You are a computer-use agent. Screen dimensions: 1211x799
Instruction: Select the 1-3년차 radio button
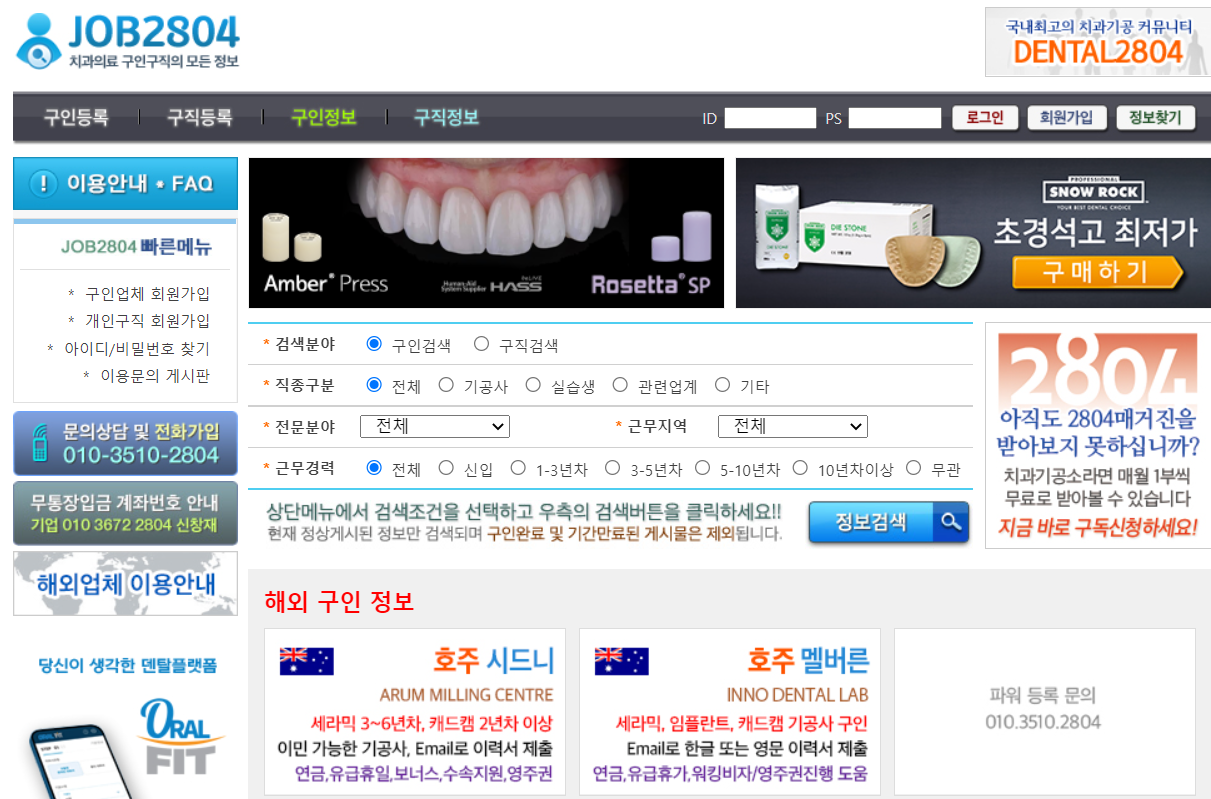coord(518,467)
